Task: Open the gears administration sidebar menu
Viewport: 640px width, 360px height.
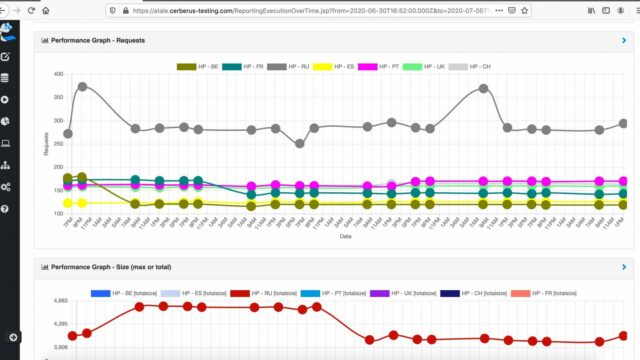Action: [x=5, y=187]
